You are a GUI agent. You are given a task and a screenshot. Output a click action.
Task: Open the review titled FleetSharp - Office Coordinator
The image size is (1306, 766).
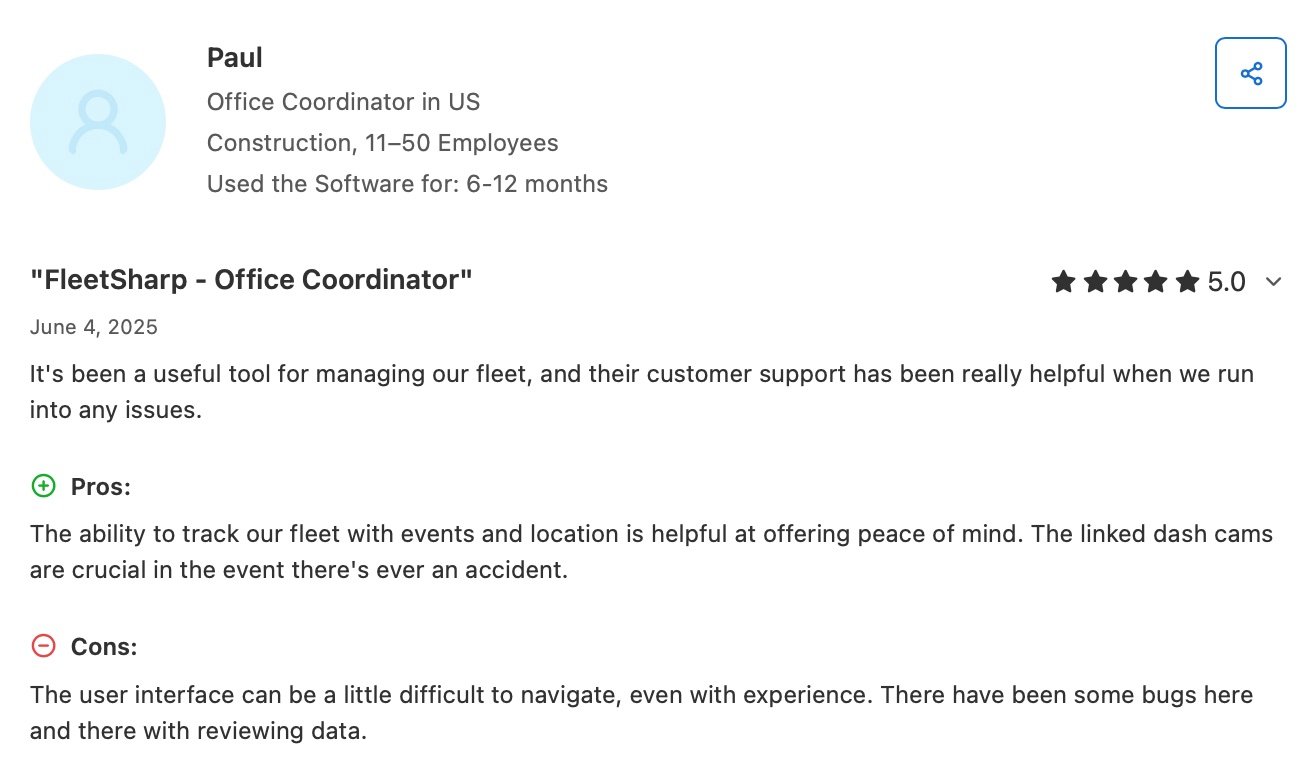pos(251,279)
